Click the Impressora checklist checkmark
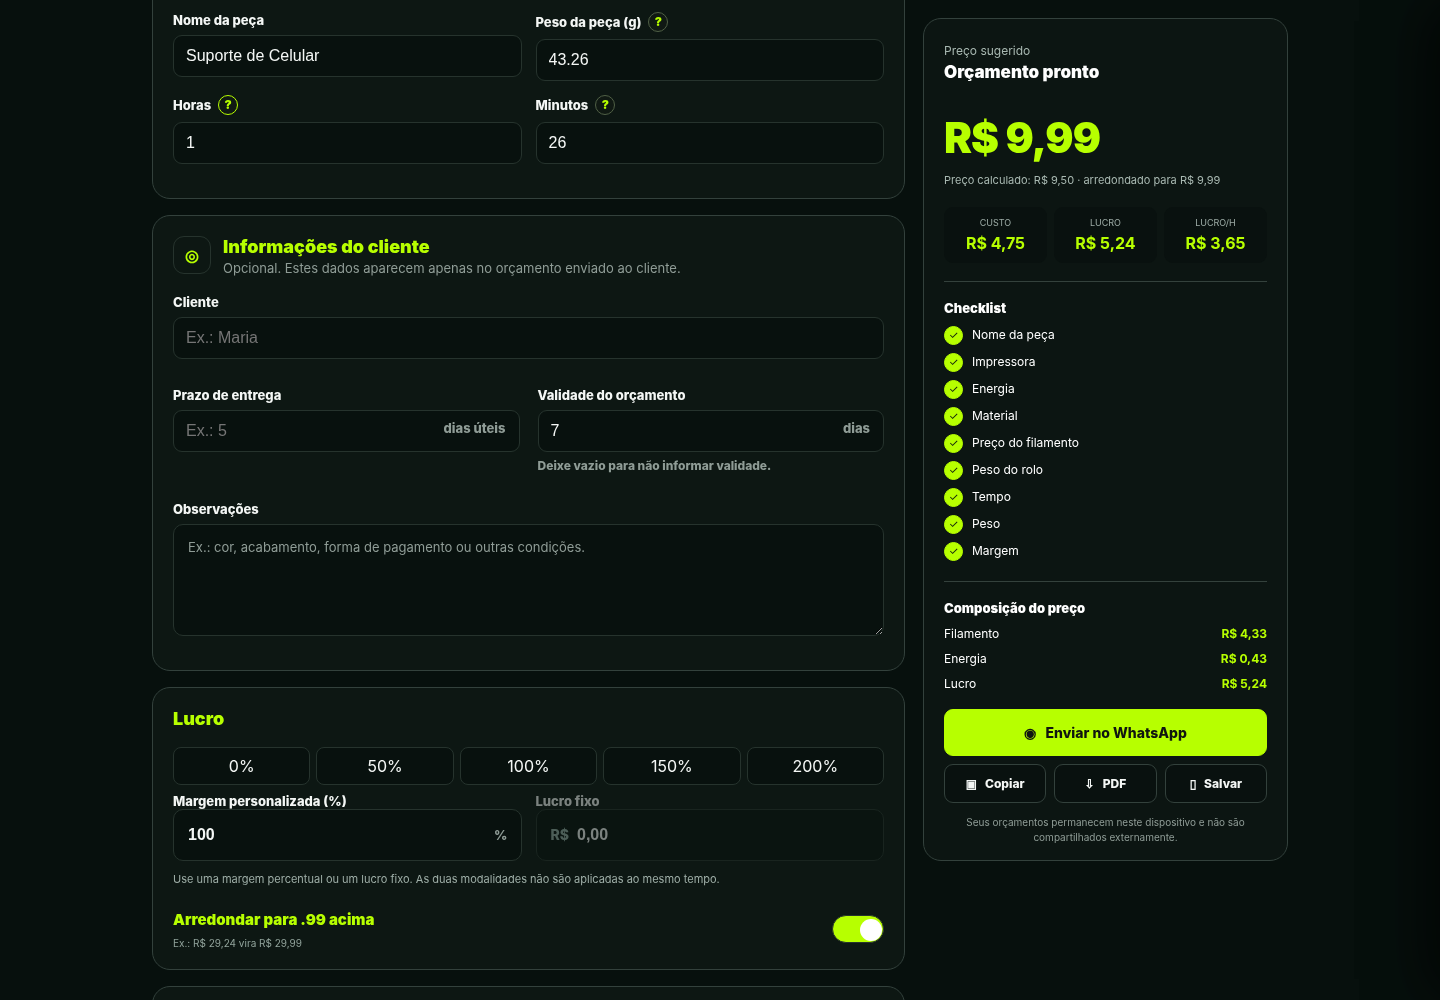1440x1000 pixels. 954,362
